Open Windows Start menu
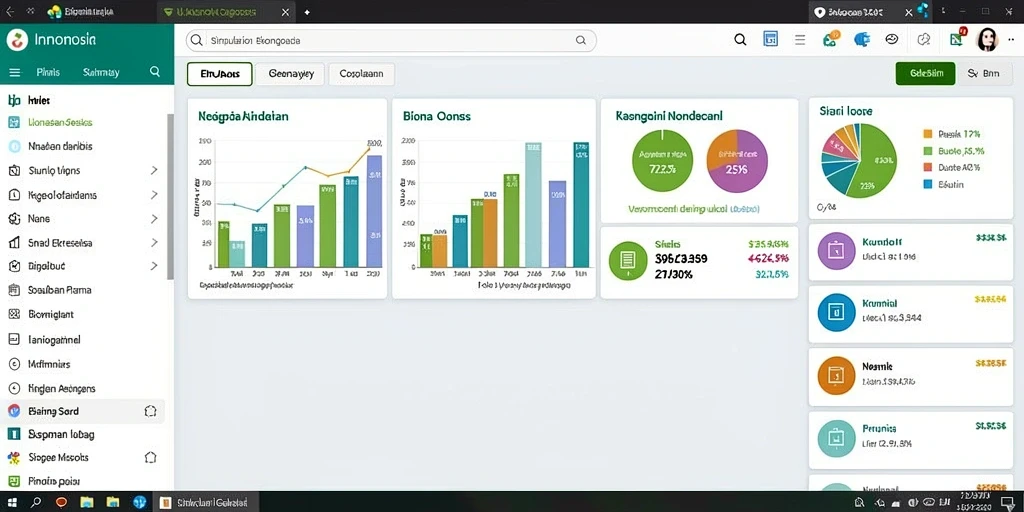Viewport: 1024px width, 512px height. (12, 502)
